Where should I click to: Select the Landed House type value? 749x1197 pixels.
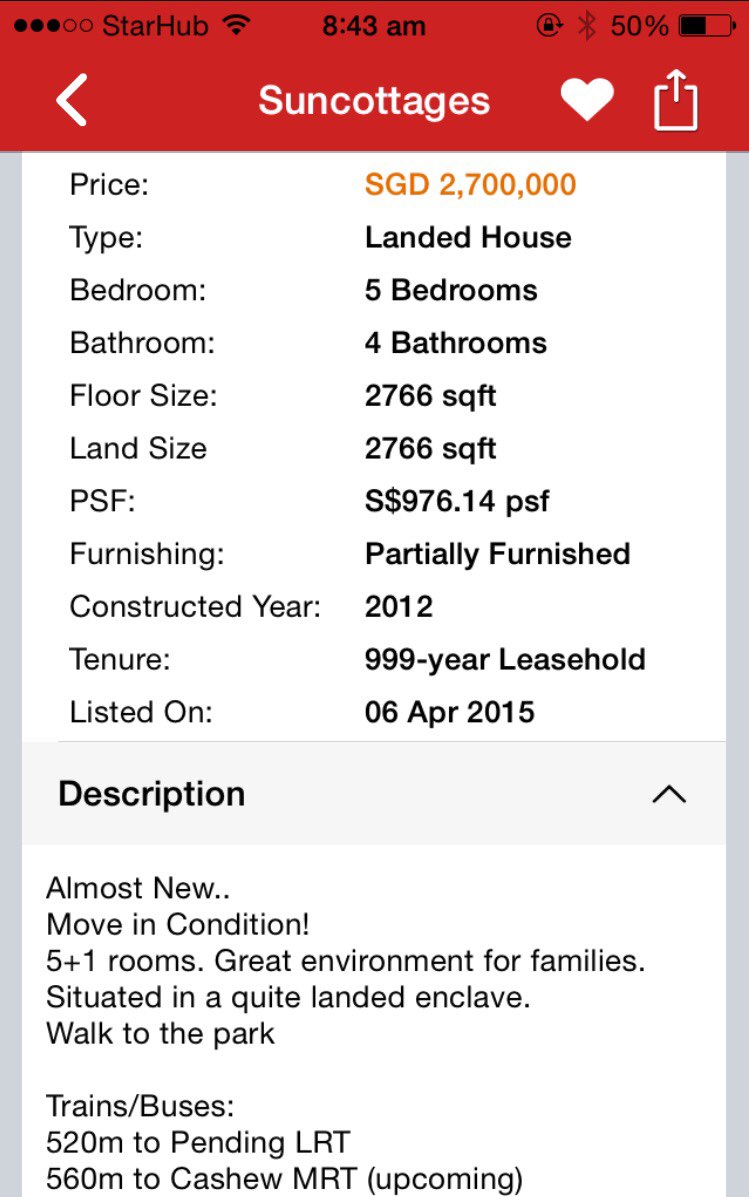tap(468, 238)
